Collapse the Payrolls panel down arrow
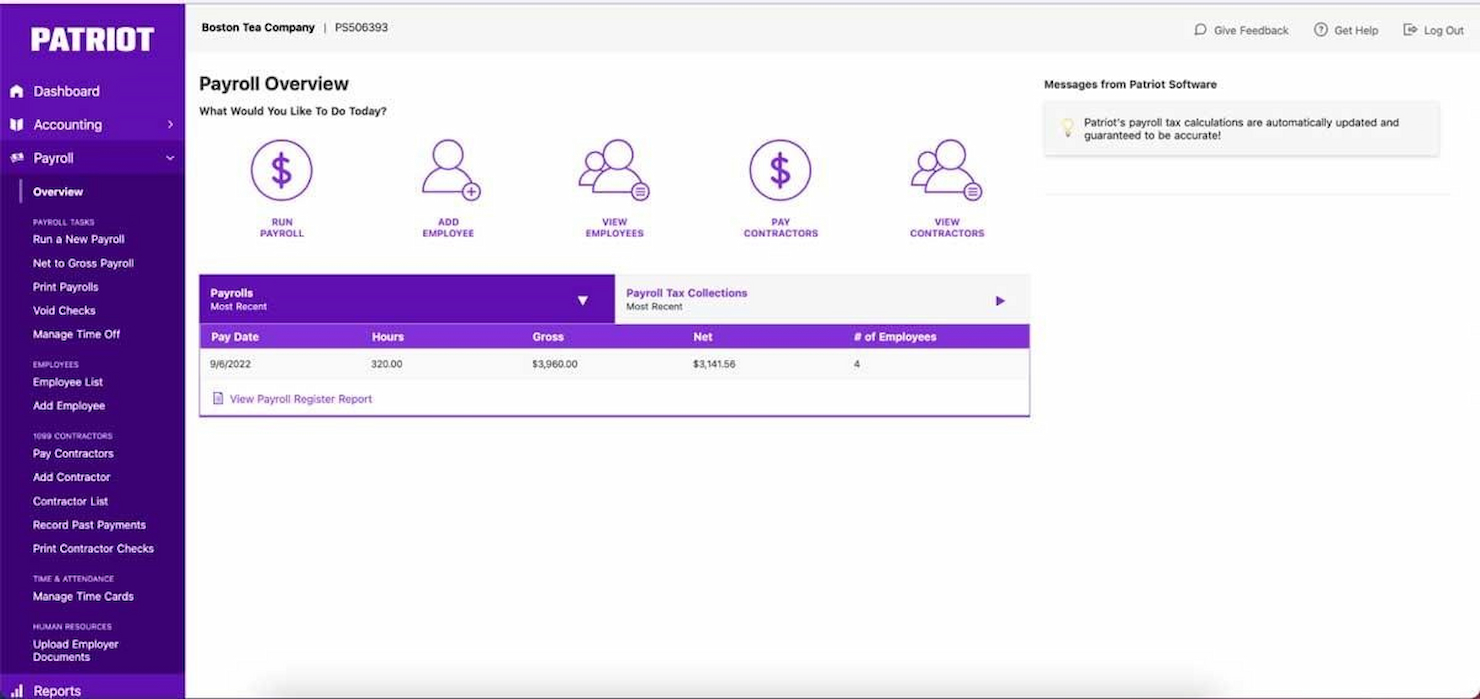 [583, 300]
